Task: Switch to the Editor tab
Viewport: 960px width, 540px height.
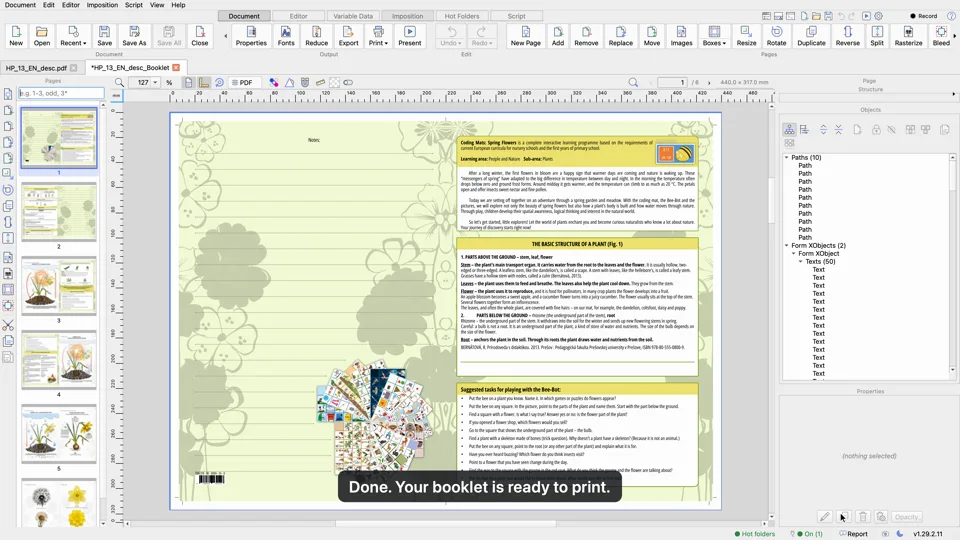Action: point(299,16)
